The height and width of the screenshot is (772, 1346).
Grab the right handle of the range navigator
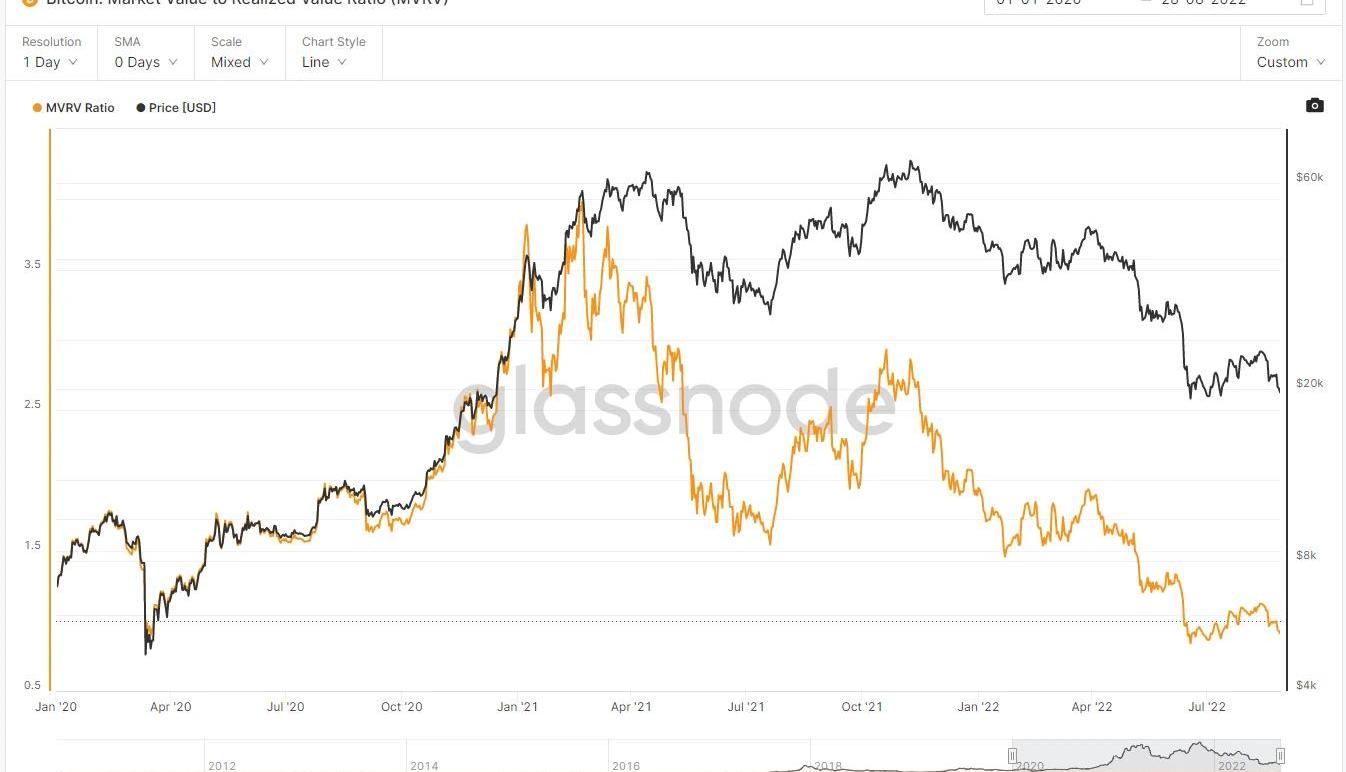point(1280,756)
